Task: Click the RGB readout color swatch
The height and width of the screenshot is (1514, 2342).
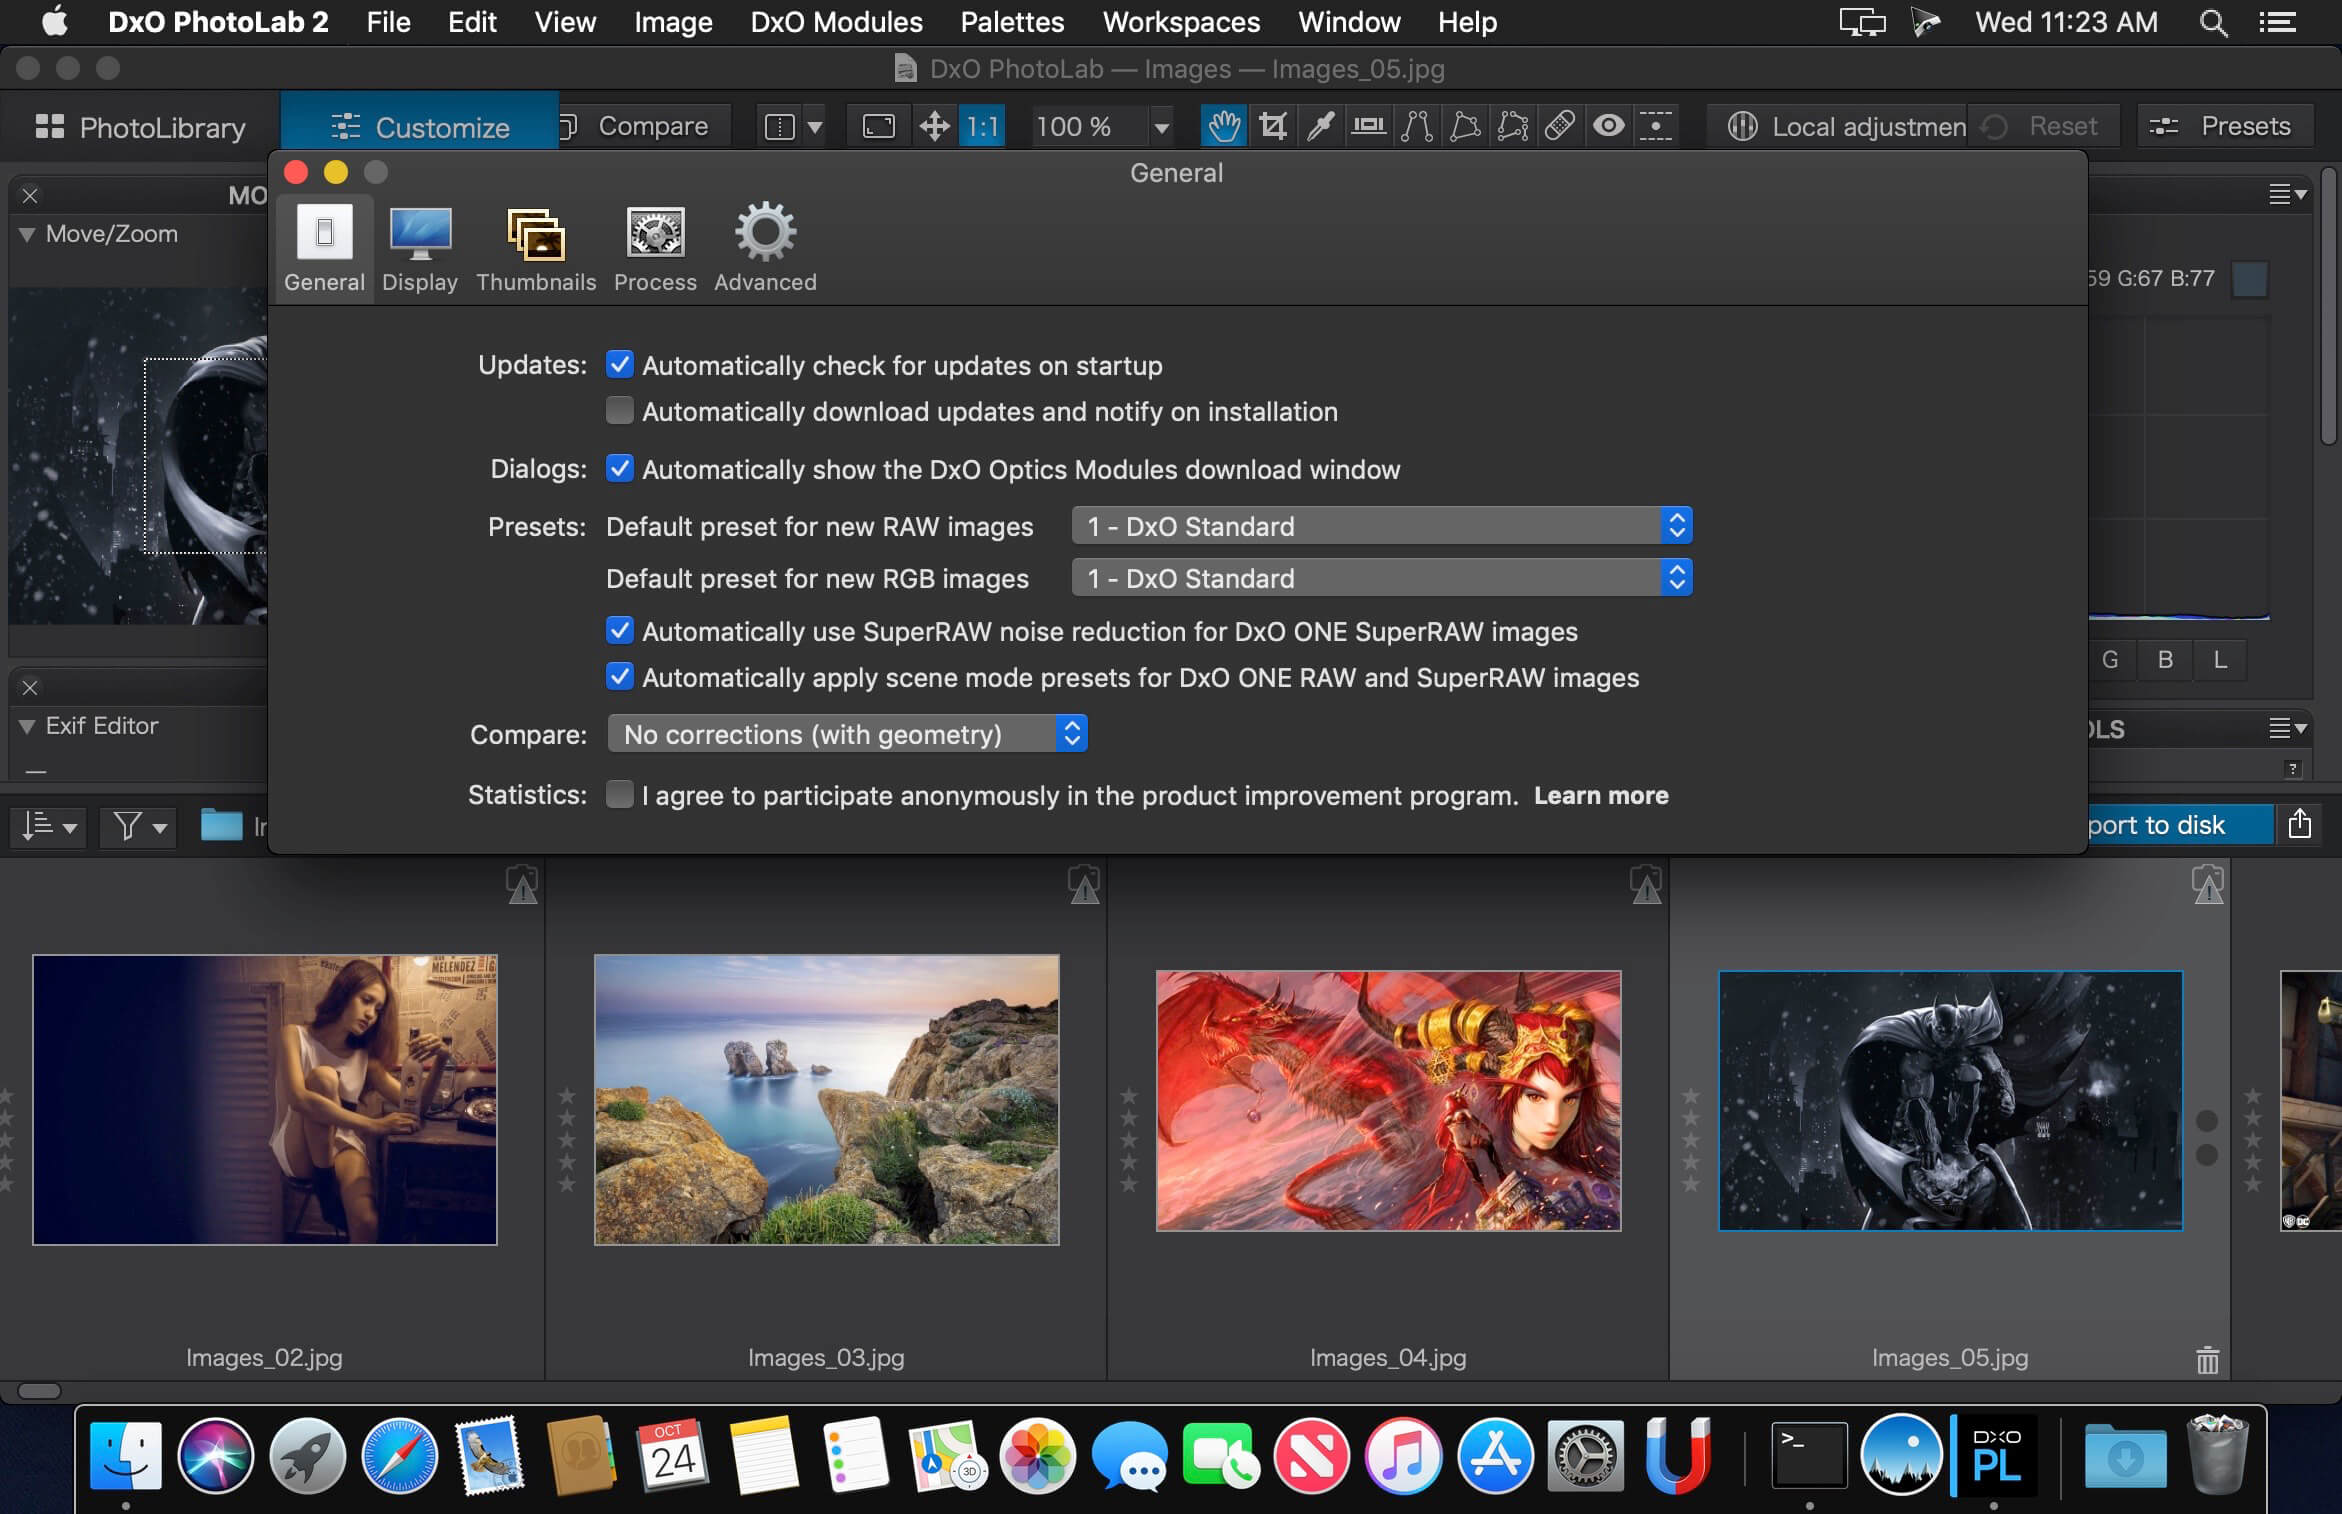Action: click(x=2250, y=278)
